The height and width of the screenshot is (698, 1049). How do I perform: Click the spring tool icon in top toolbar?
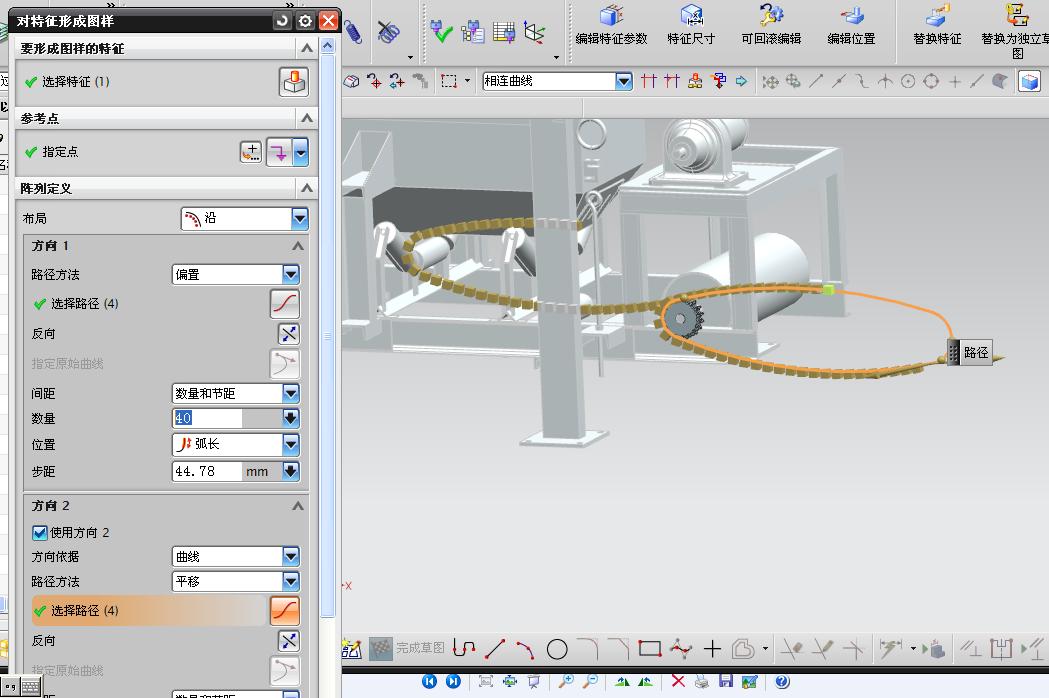pyautogui.click(x=353, y=30)
